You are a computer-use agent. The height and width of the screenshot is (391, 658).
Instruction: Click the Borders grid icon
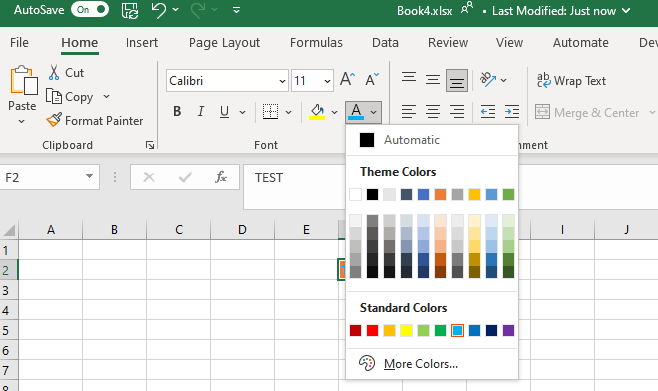270,112
